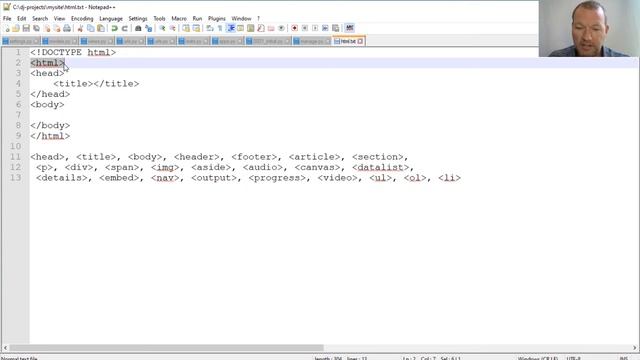The image size is (640, 360).
Task: Open the File menu
Action: (x=7, y=18)
